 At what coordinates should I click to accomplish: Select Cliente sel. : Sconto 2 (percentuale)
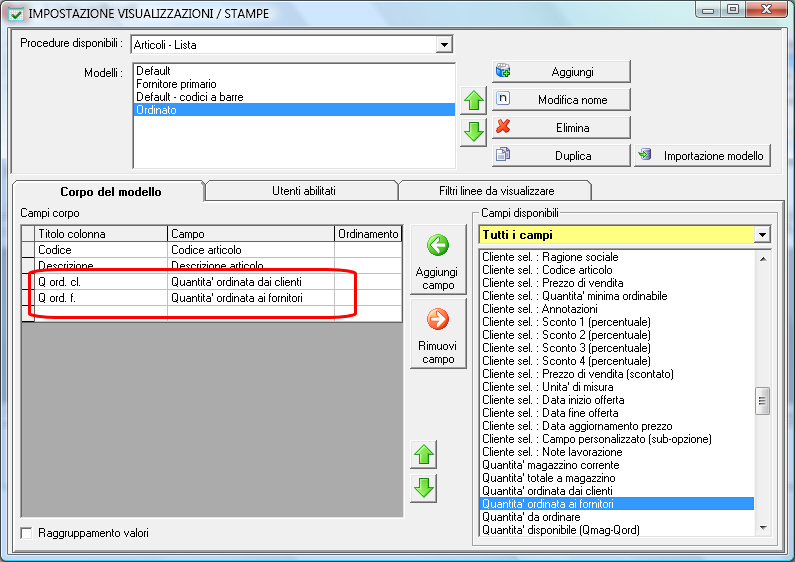(617, 335)
